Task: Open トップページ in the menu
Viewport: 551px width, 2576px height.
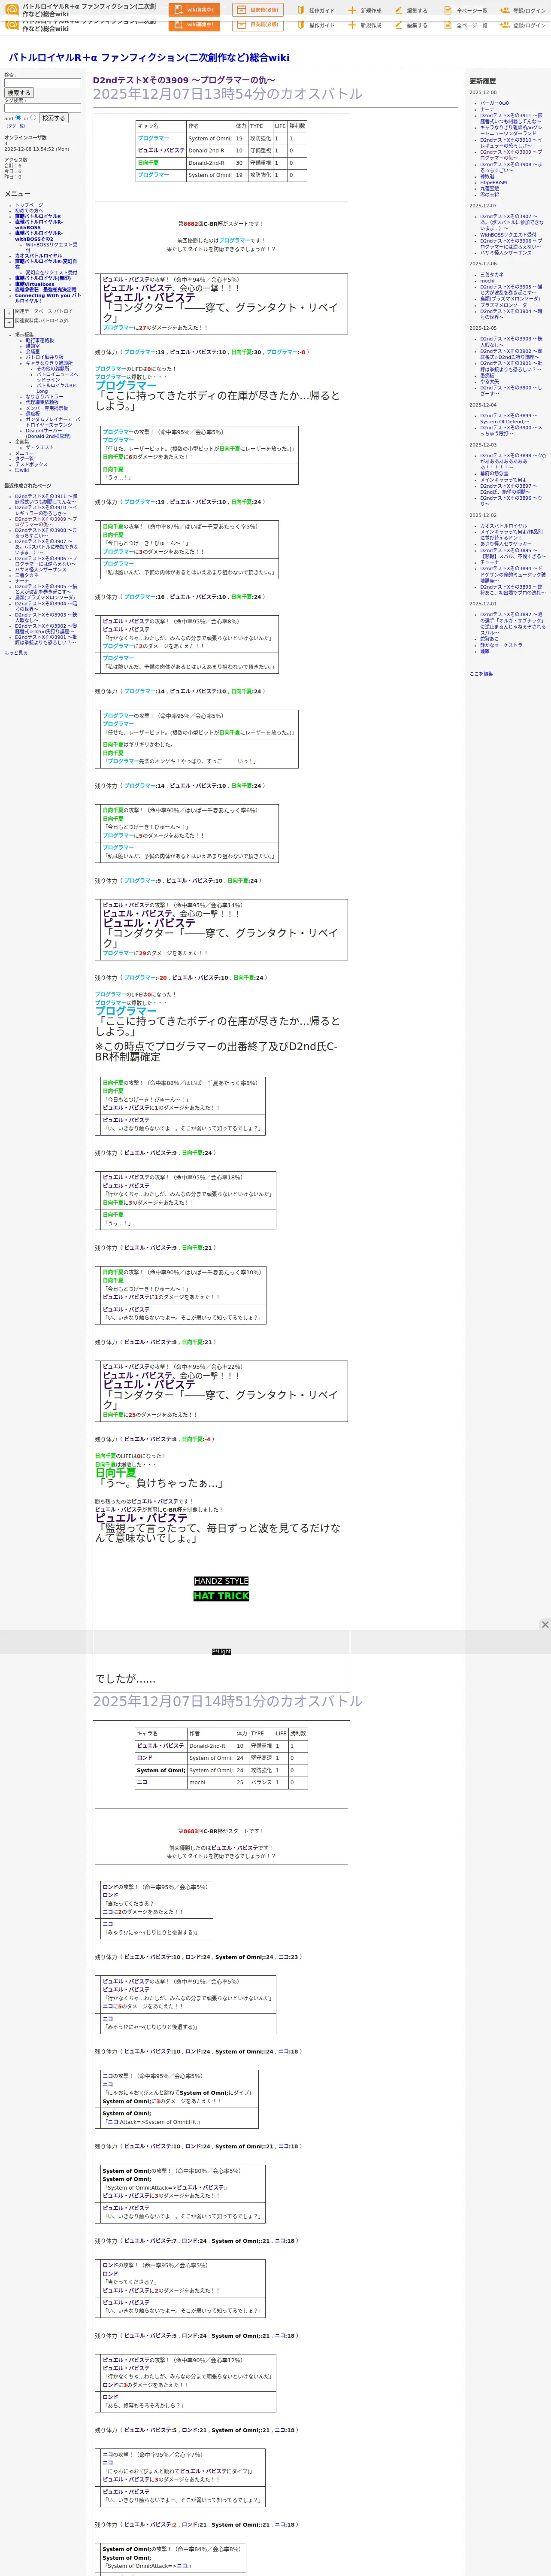Action: coord(29,205)
